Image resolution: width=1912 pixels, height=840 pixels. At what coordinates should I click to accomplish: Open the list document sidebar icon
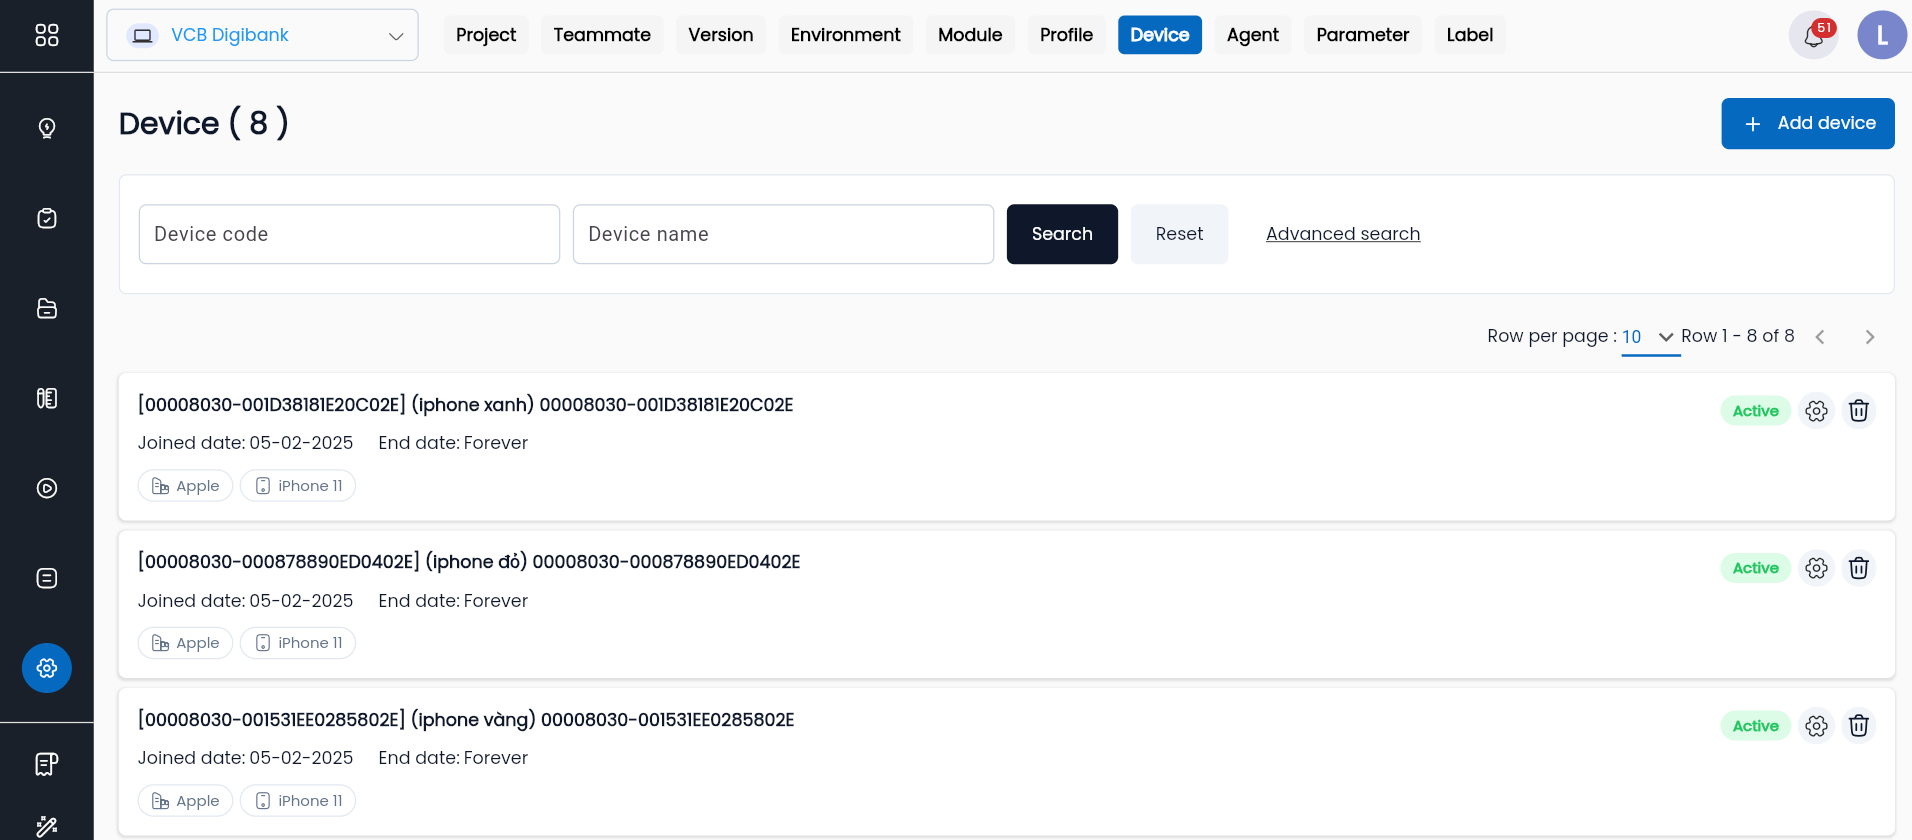point(47,578)
